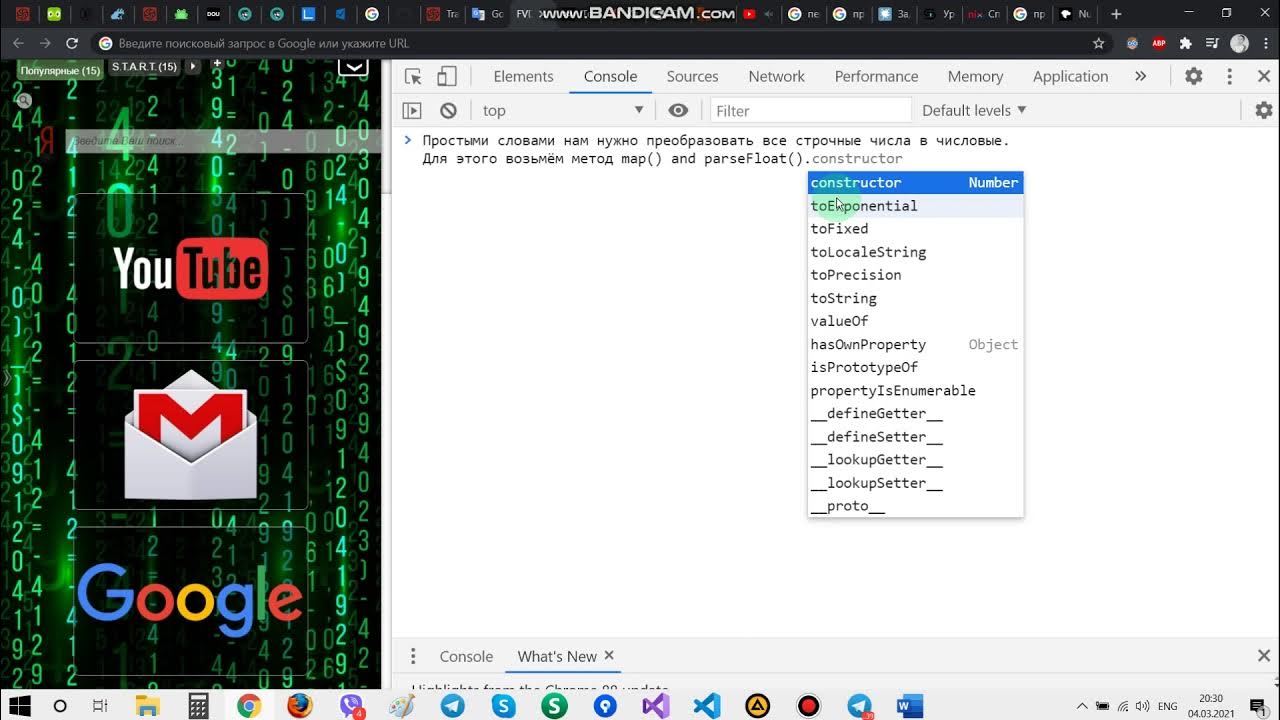Select the What's New drawer tab
This screenshot has height=720, width=1280.
pyautogui.click(x=557, y=656)
